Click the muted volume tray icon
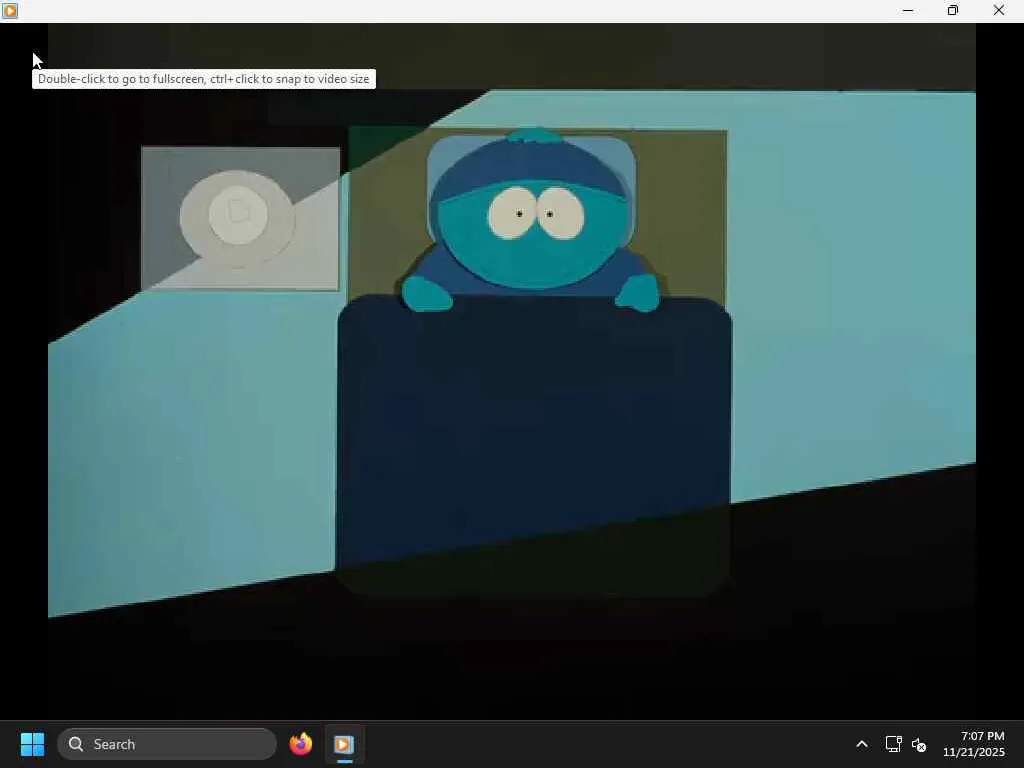This screenshot has width=1024, height=768. [x=919, y=744]
